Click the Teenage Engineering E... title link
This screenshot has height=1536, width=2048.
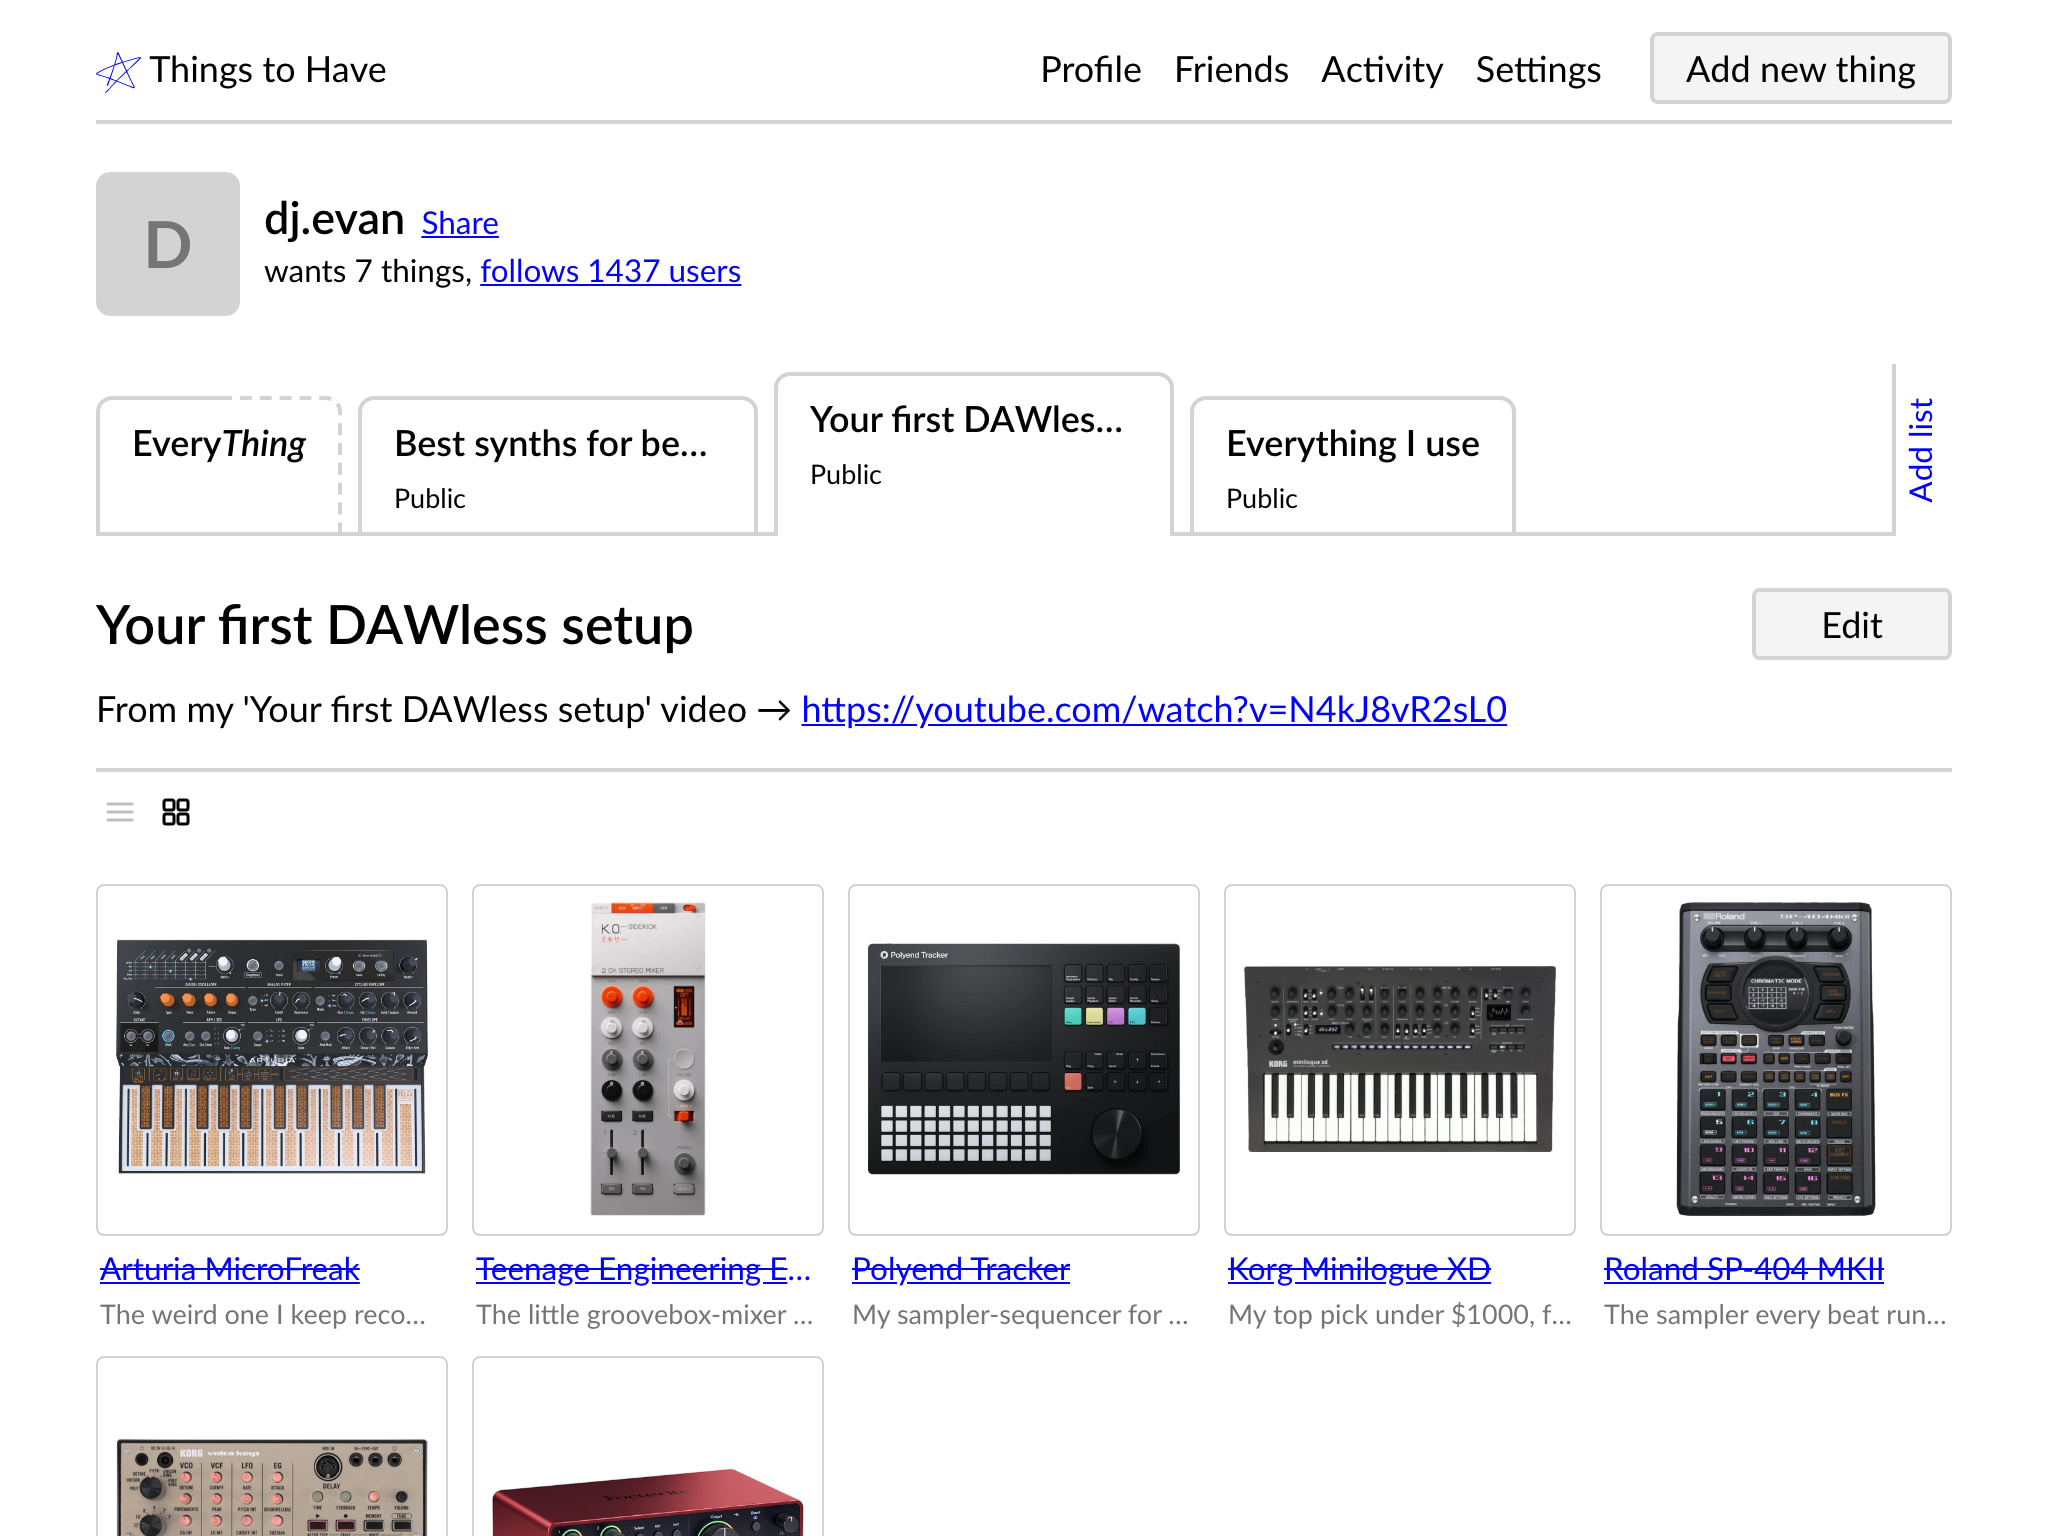644,1269
